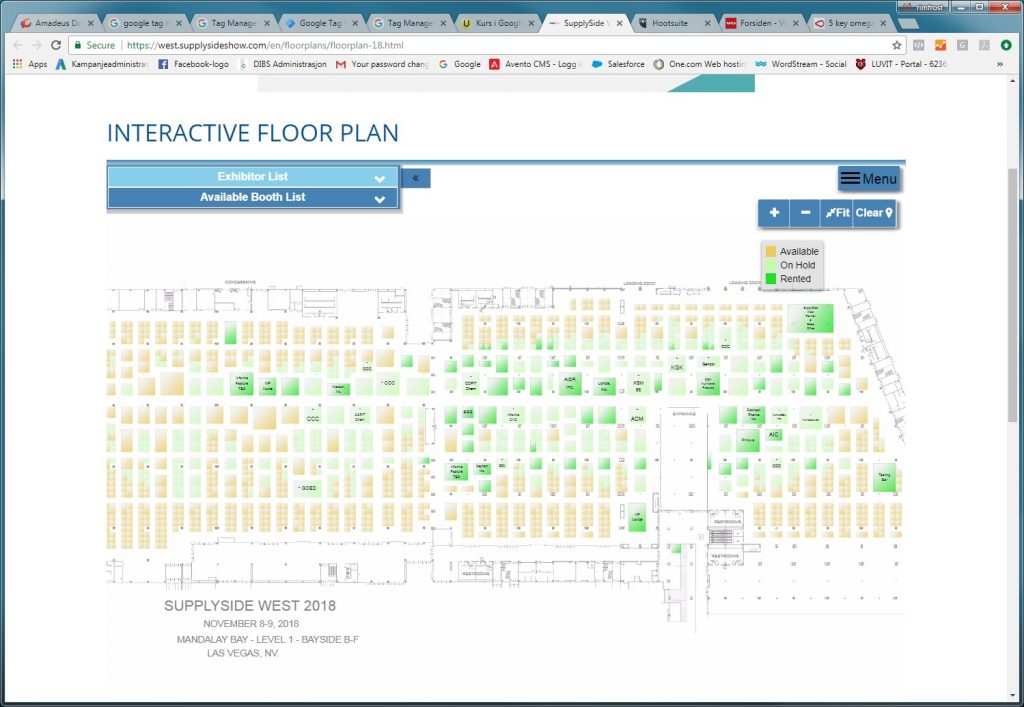Switch to the Forsiden tab

pos(762,23)
